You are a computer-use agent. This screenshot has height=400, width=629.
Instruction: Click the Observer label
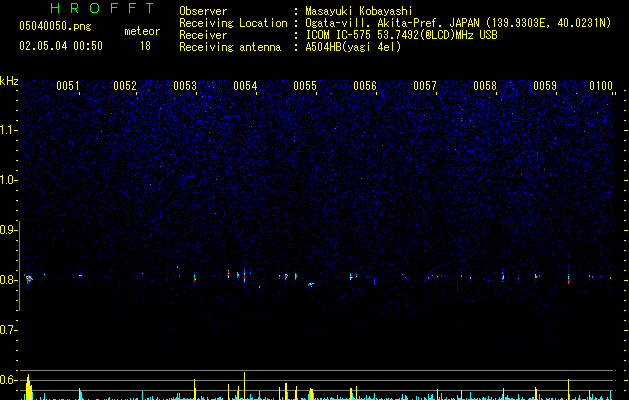click(x=203, y=11)
